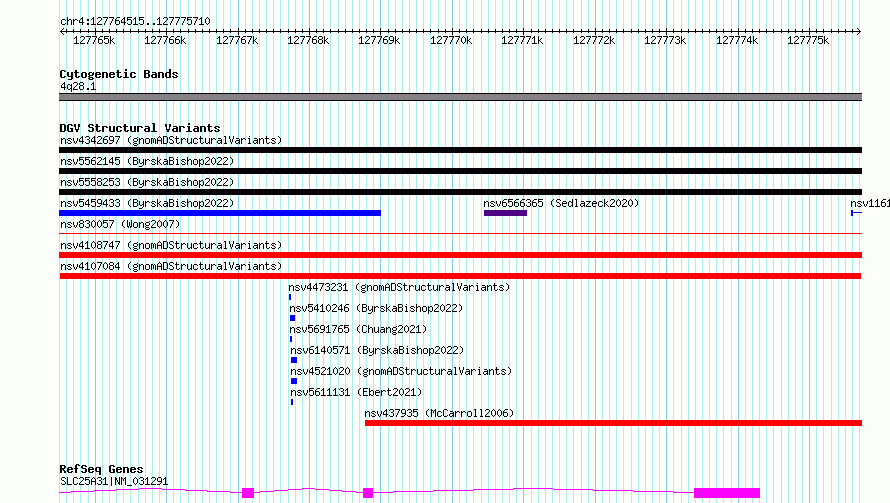
Task: Select small blue marker under nsv6140571
Action: pos(294,360)
